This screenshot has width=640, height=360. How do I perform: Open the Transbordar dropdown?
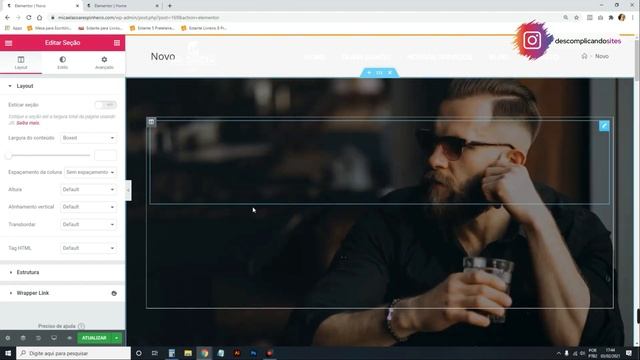(x=89, y=224)
